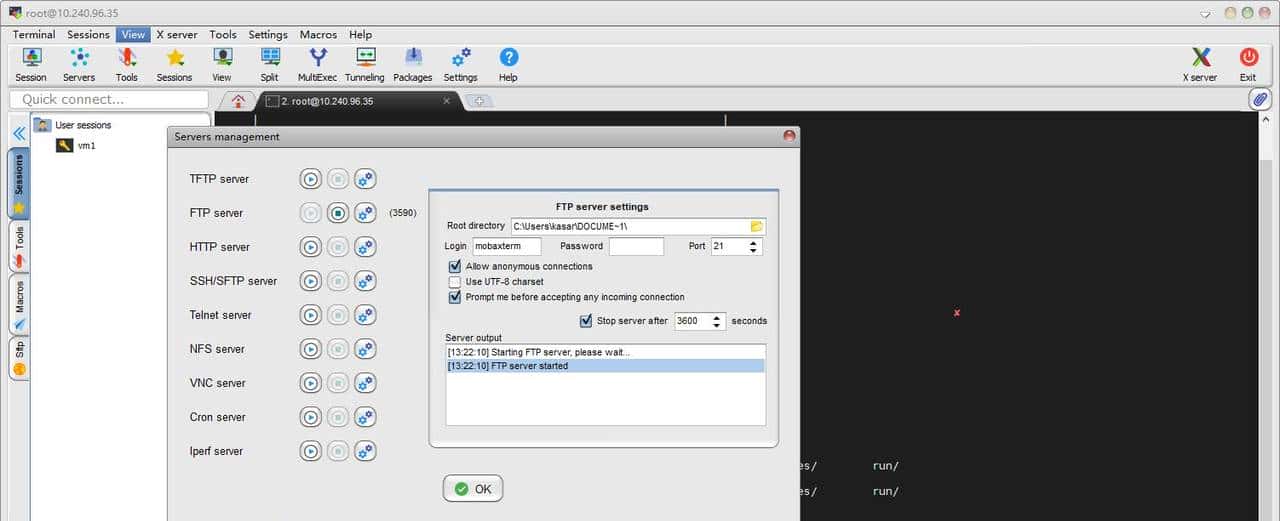This screenshot has height=521, width=1280.
Task: Collapse the left sidebar with double chevron
Action: click(x=18, y=132)
